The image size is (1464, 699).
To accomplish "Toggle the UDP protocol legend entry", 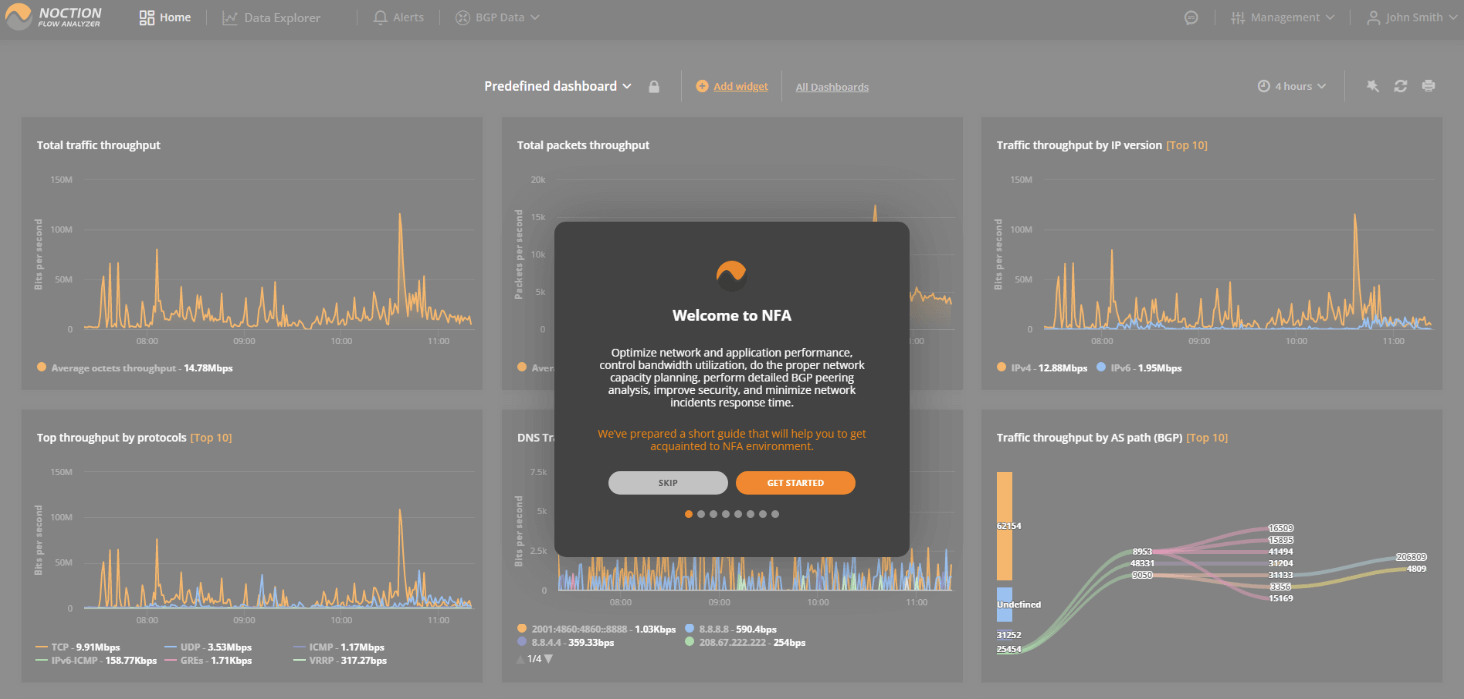I will [209, 647].
